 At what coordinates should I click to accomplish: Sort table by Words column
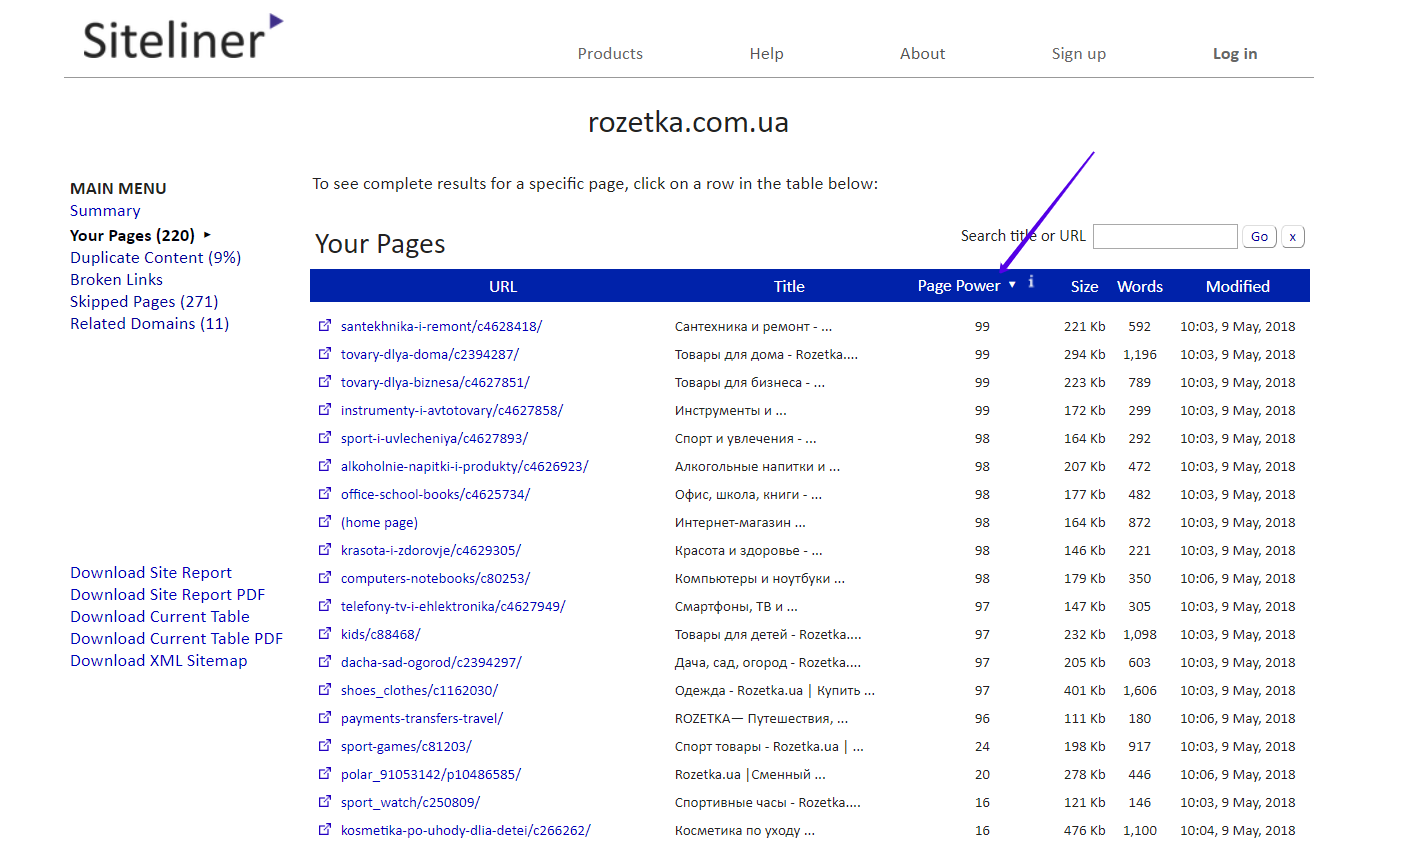coord(1139,287)
